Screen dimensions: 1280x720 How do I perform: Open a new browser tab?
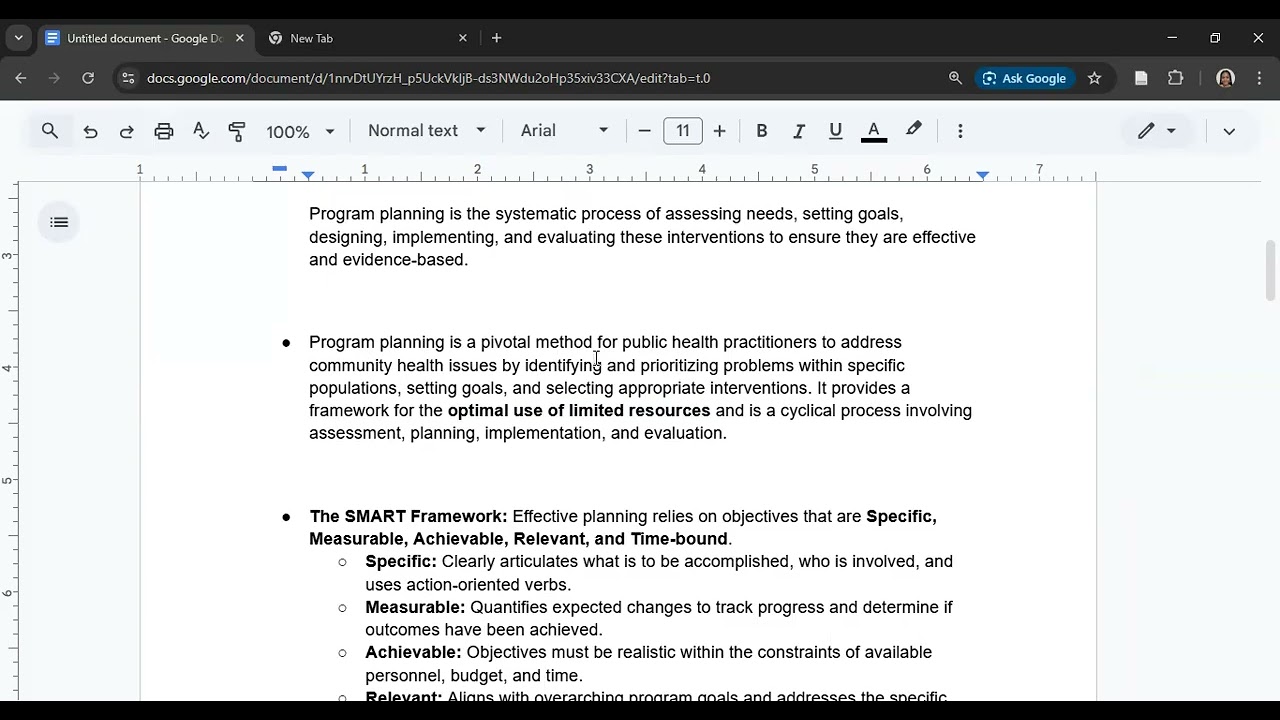coord(496,38)
